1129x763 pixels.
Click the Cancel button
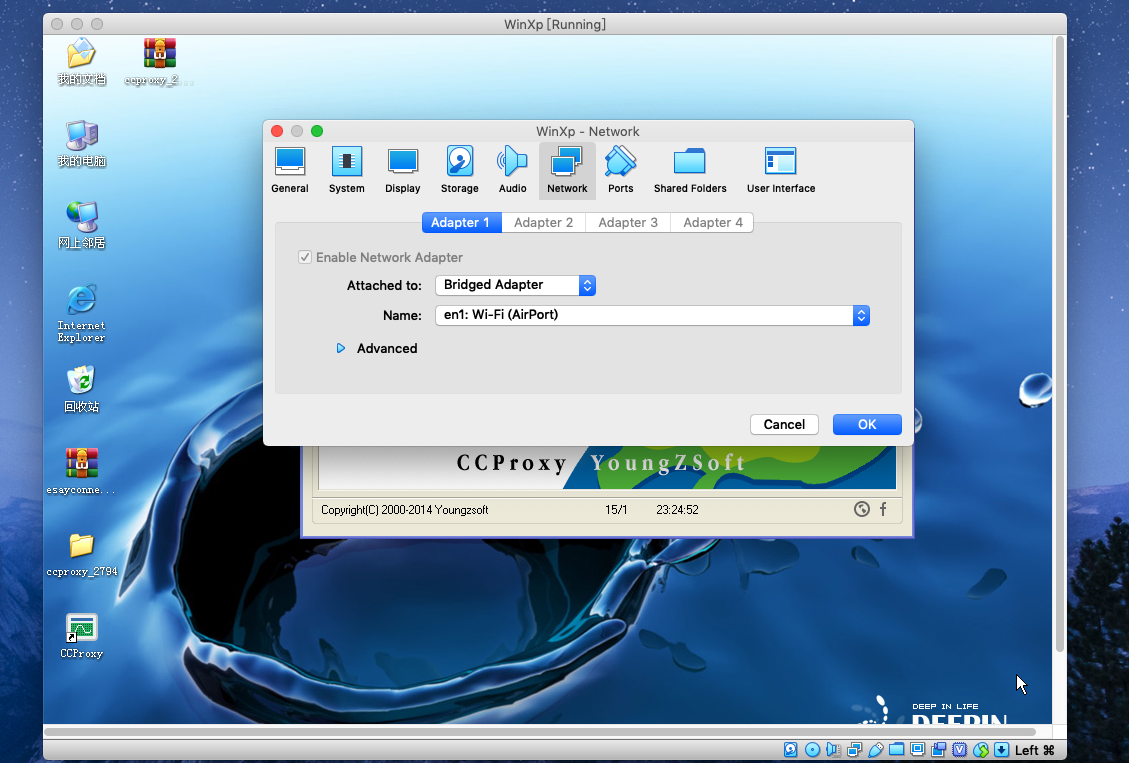coord(784,424)
